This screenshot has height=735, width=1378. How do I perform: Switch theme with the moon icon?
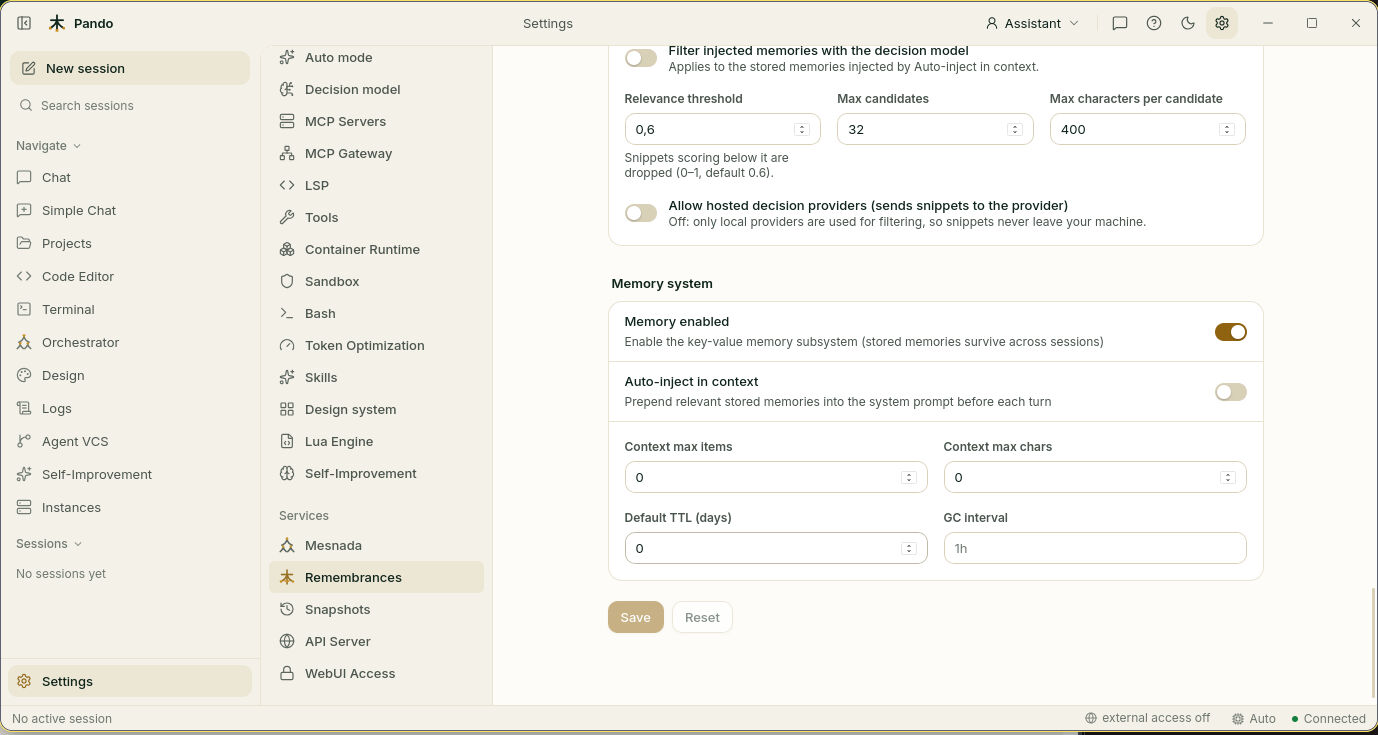tap(1188, 23)
